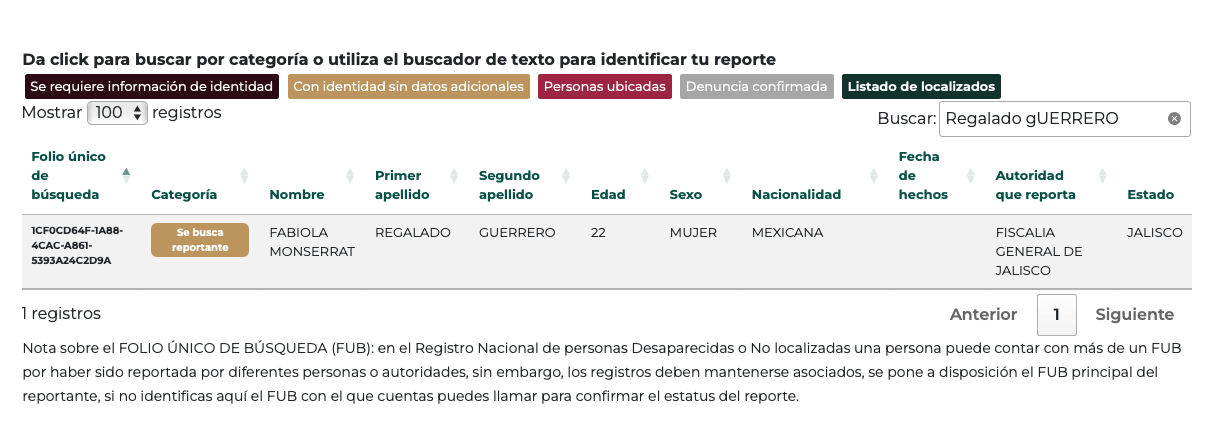Viewport: 1218px width, 427px height.
Task: Click sort arrows beside the Nombre header
Action: [x=350, y=176]
